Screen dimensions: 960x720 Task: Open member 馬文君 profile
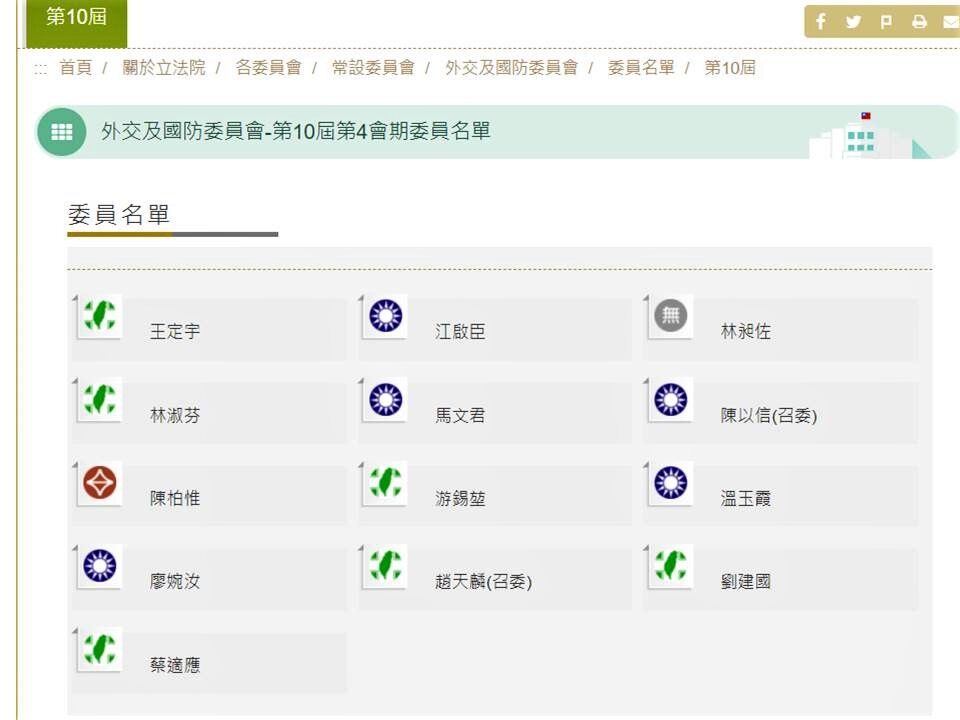coord(460,415)
